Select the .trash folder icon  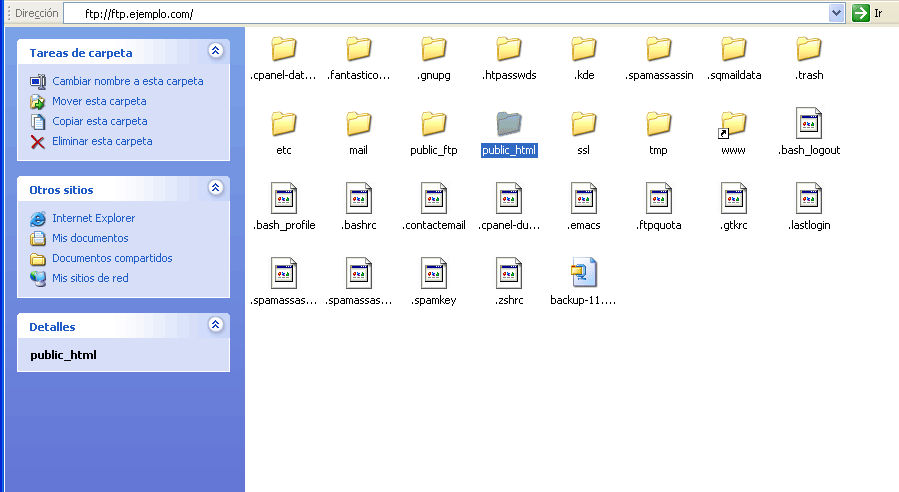(x=809, y=49)
